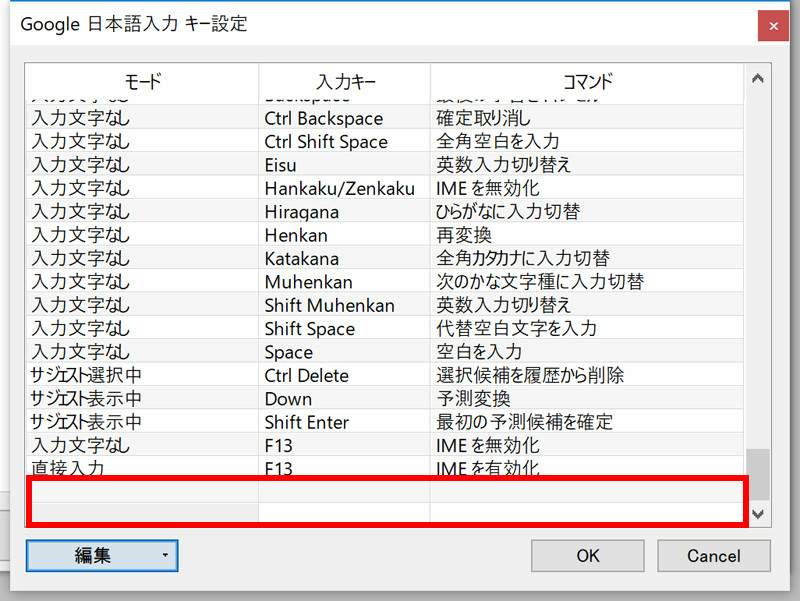
Task: Select the Down key cell
Action: coord(345,399)
